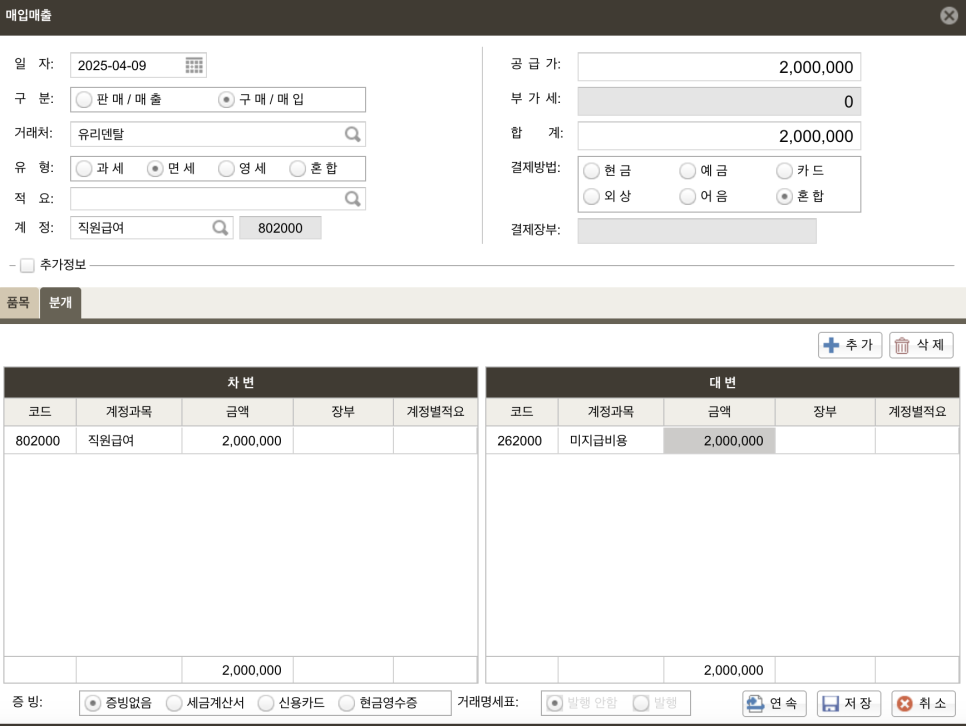Click 차변 계정별적요 column header
966x726 pixels.
click(435, 412)
